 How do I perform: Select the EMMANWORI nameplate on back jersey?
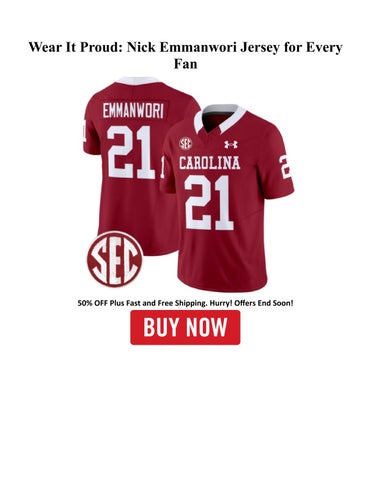coord(133,111)
